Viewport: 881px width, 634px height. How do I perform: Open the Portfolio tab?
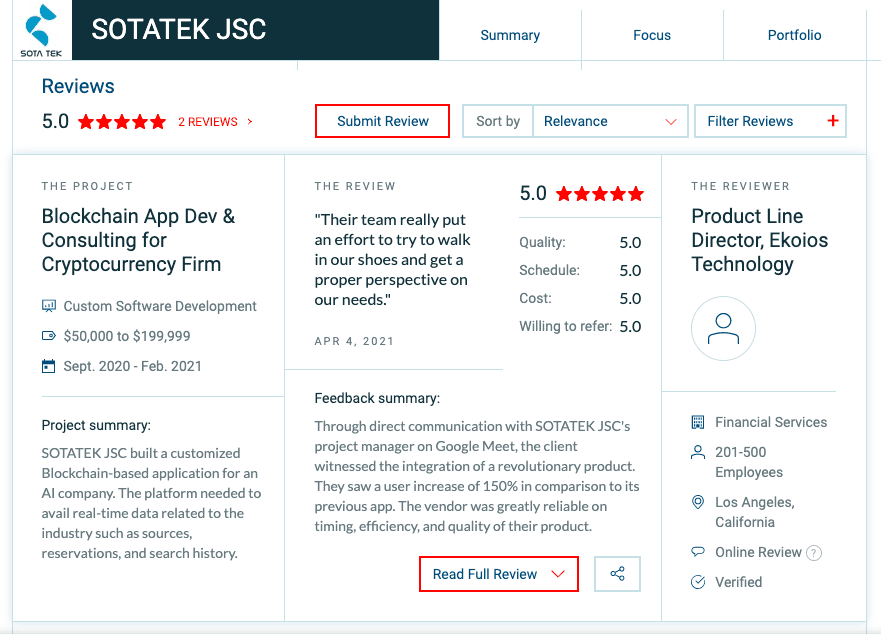click(794, 34)
